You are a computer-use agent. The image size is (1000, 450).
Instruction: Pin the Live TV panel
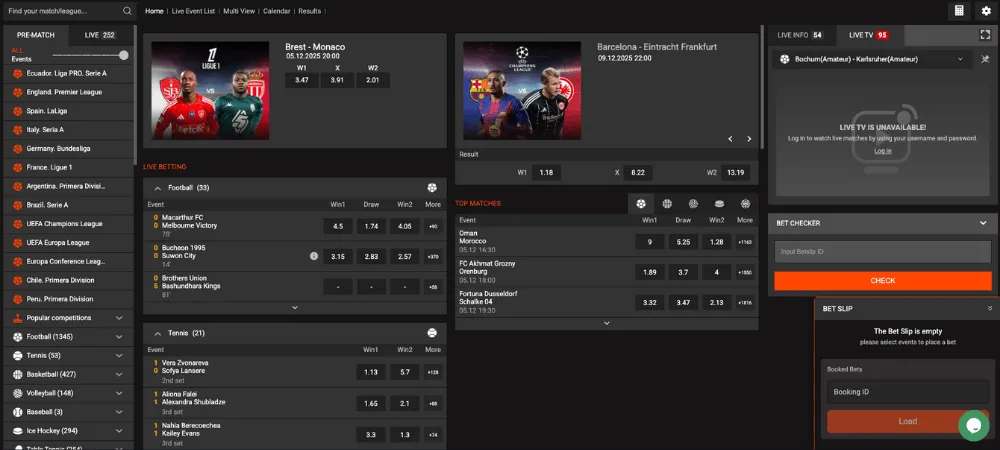point(985,60)
